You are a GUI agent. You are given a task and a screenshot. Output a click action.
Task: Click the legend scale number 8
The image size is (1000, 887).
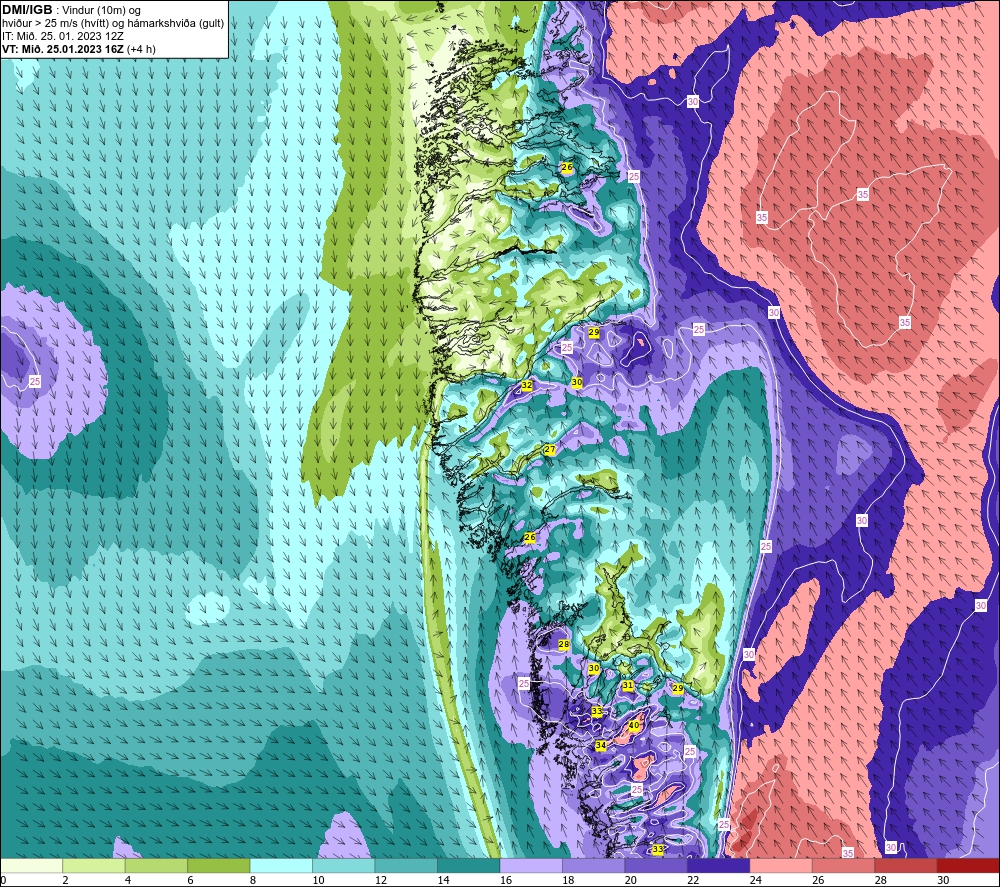(253, 880)
